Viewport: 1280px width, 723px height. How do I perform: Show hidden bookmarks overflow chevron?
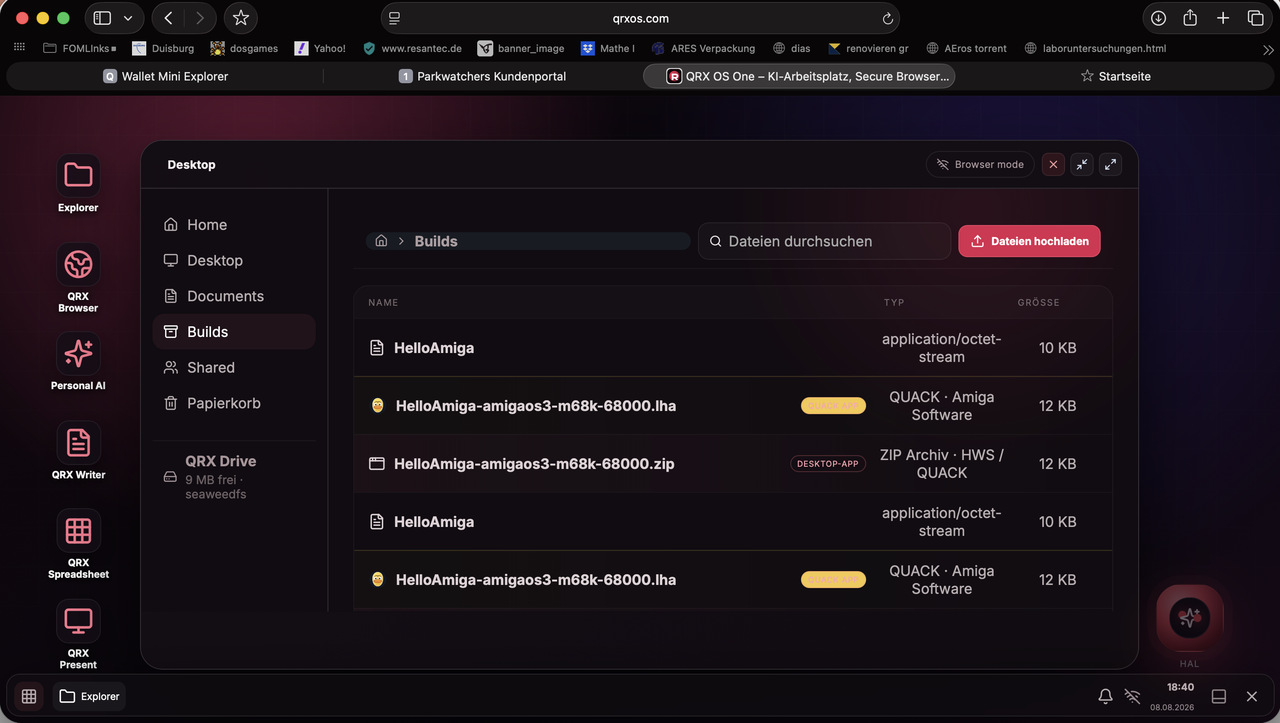1268,49
